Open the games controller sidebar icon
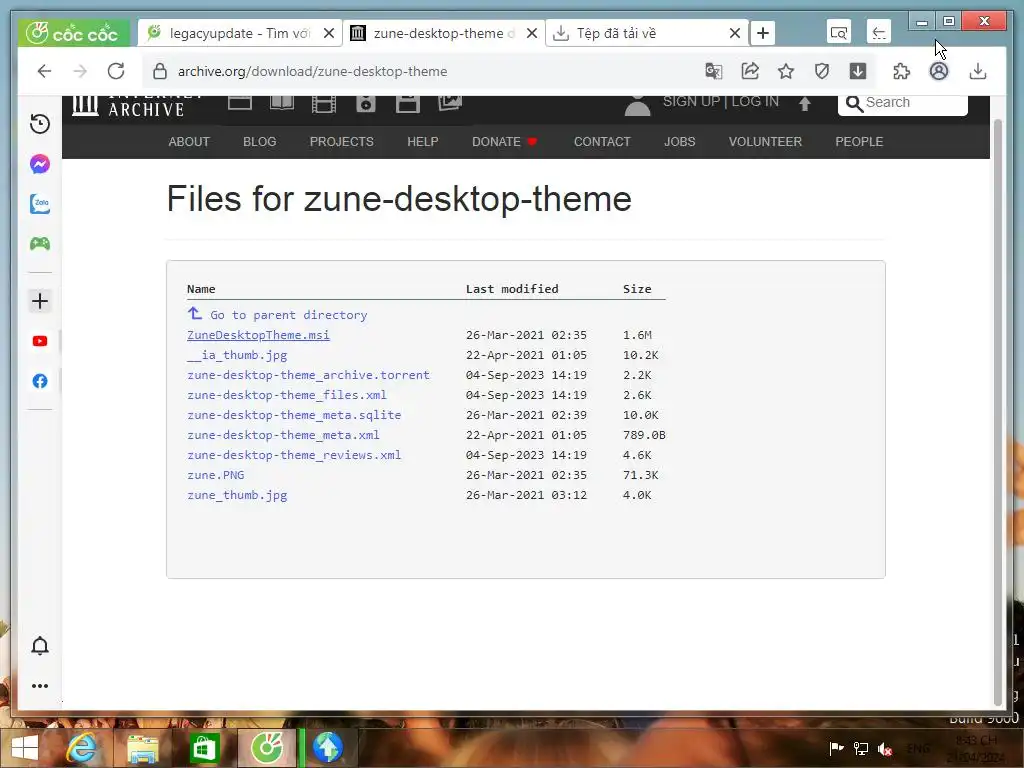The image size is (1024, 768). click(40, 244)
